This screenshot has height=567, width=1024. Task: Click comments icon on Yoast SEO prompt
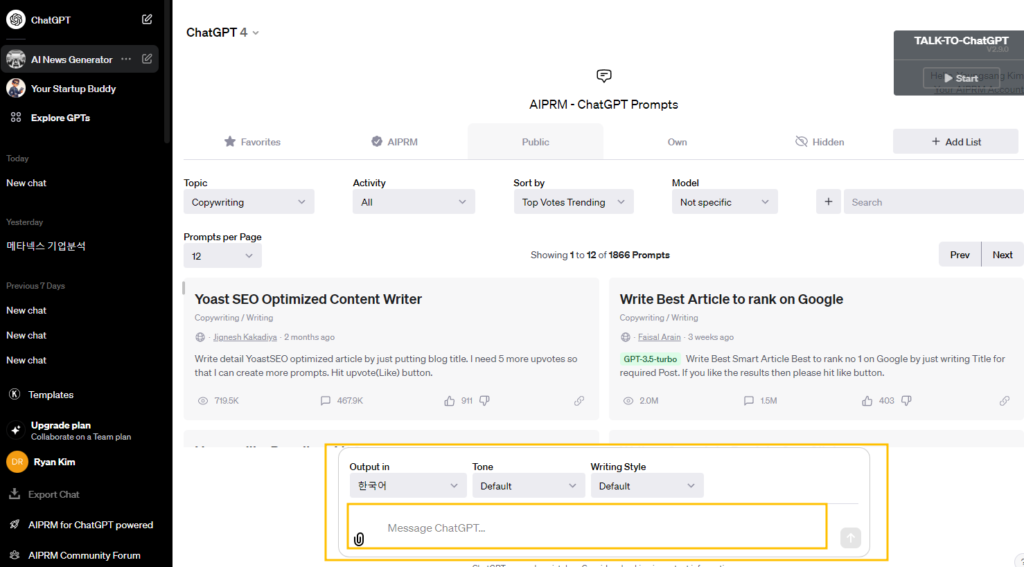[325, 400]
